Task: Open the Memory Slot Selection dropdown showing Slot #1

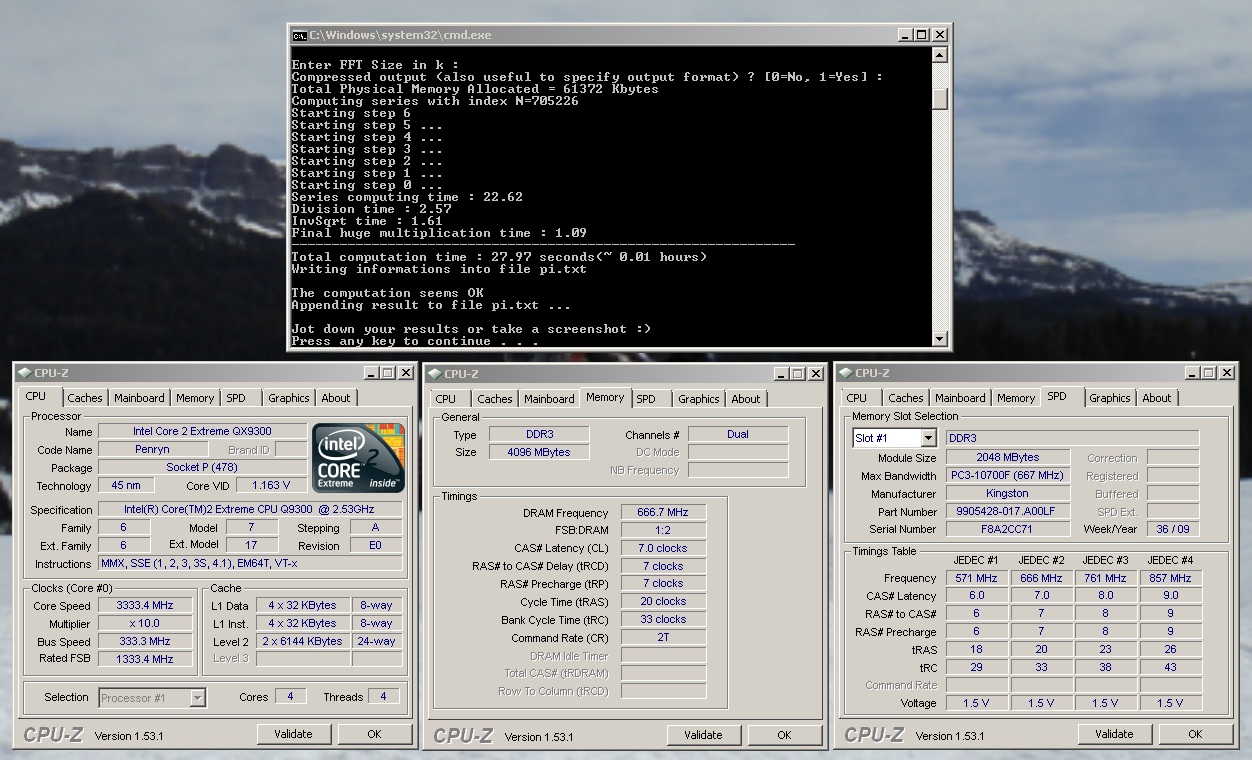Action: coord(929,438)
